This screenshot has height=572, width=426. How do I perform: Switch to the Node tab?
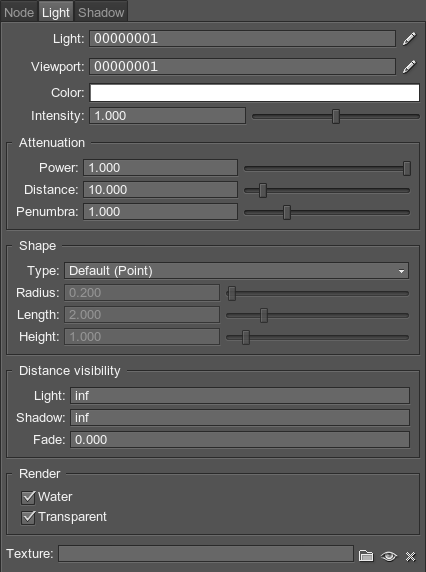19,12
